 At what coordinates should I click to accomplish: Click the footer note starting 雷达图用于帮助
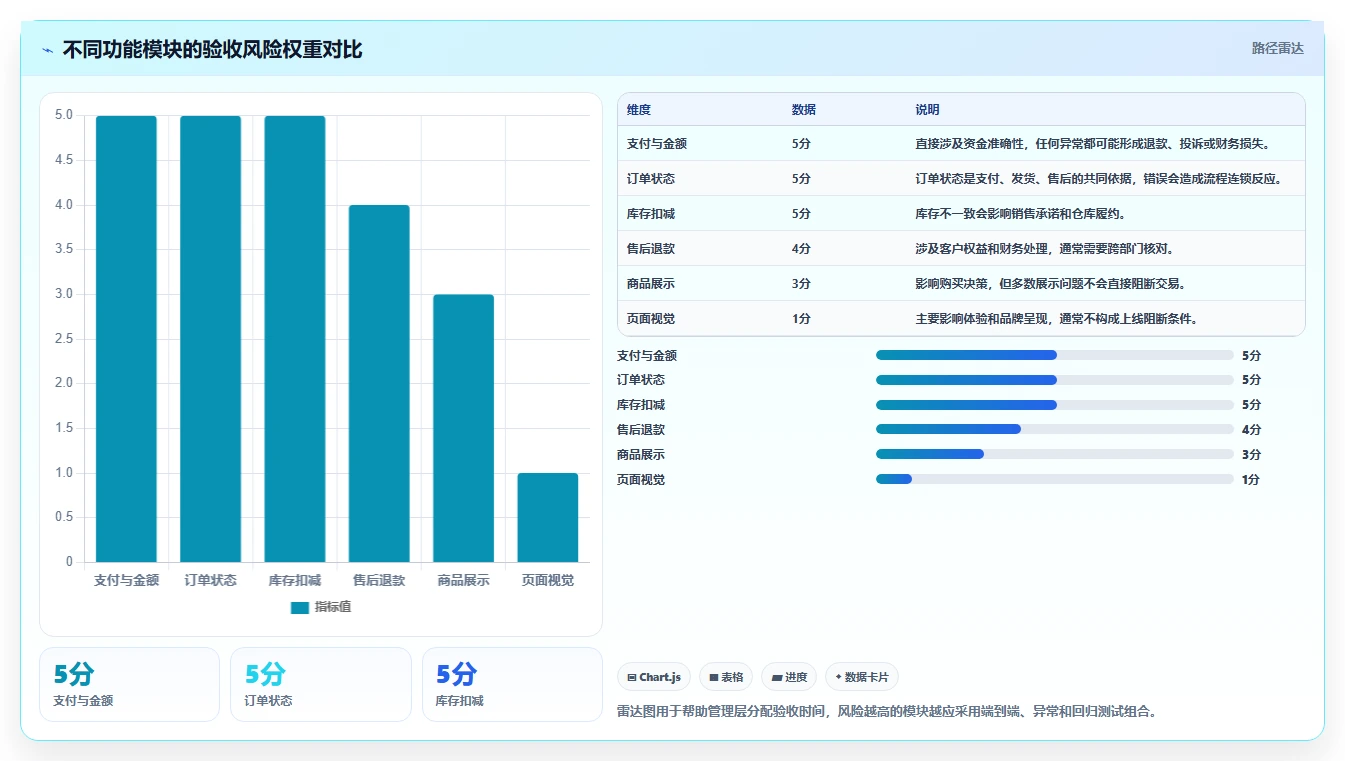pyautogui.click(x=888, y=712)
